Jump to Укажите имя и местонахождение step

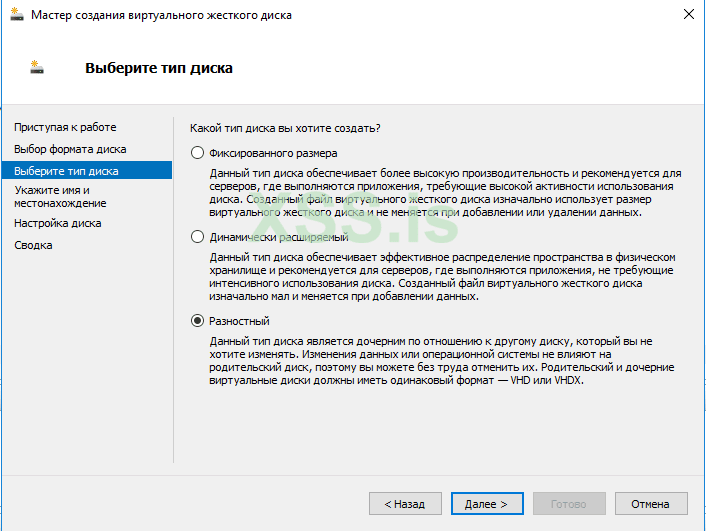(60, 196)
